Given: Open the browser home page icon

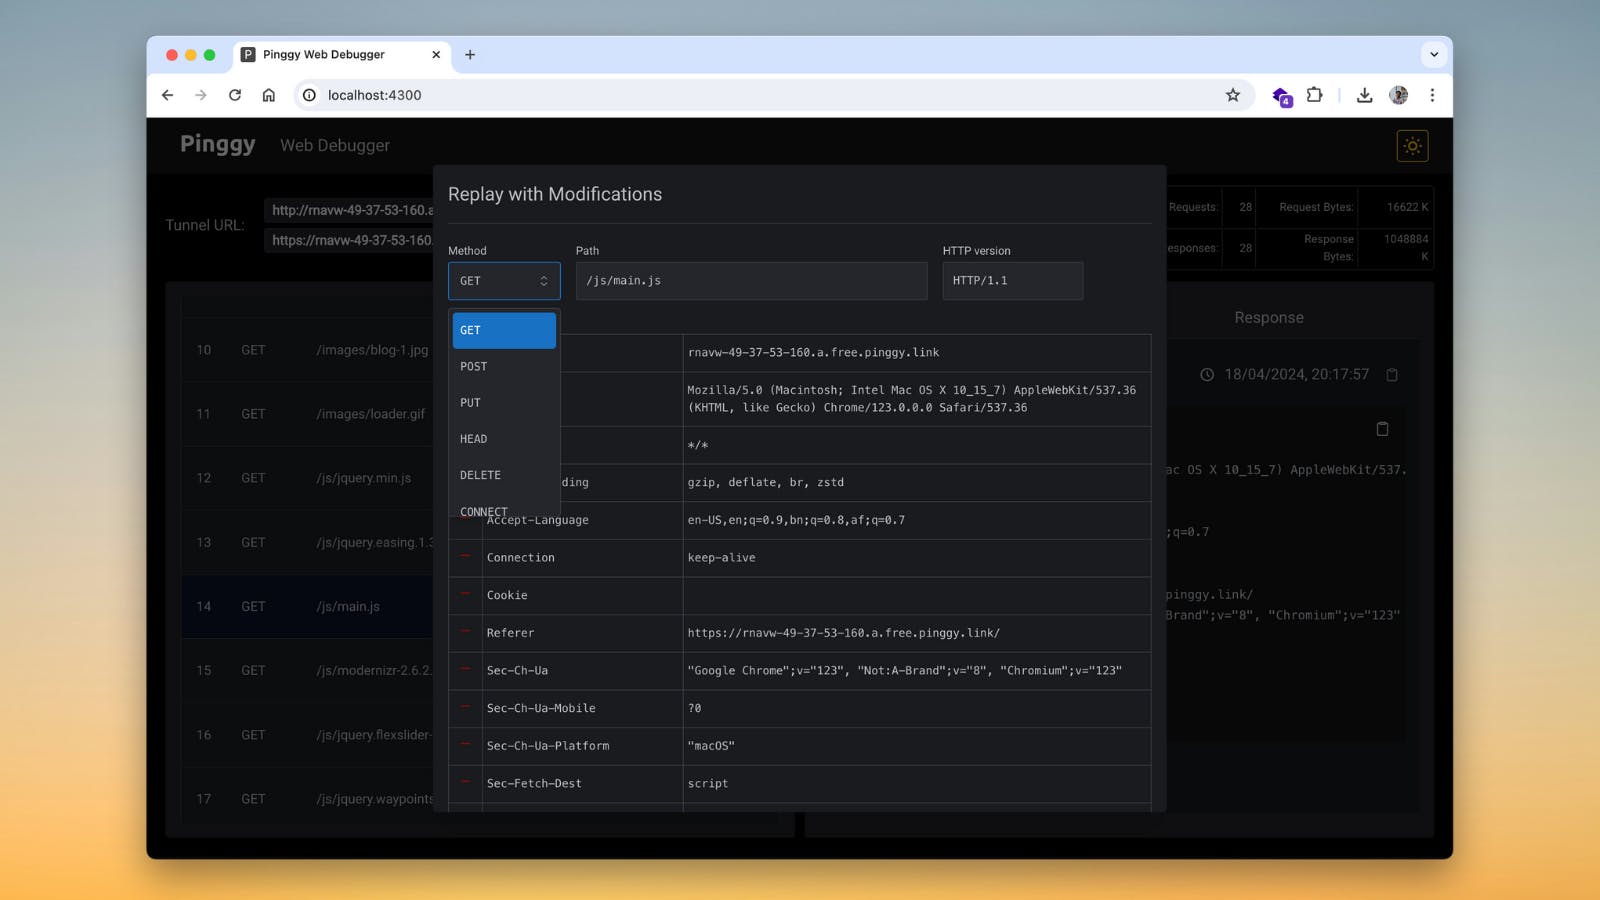Looking at the screenshot, I should [269, 95].
